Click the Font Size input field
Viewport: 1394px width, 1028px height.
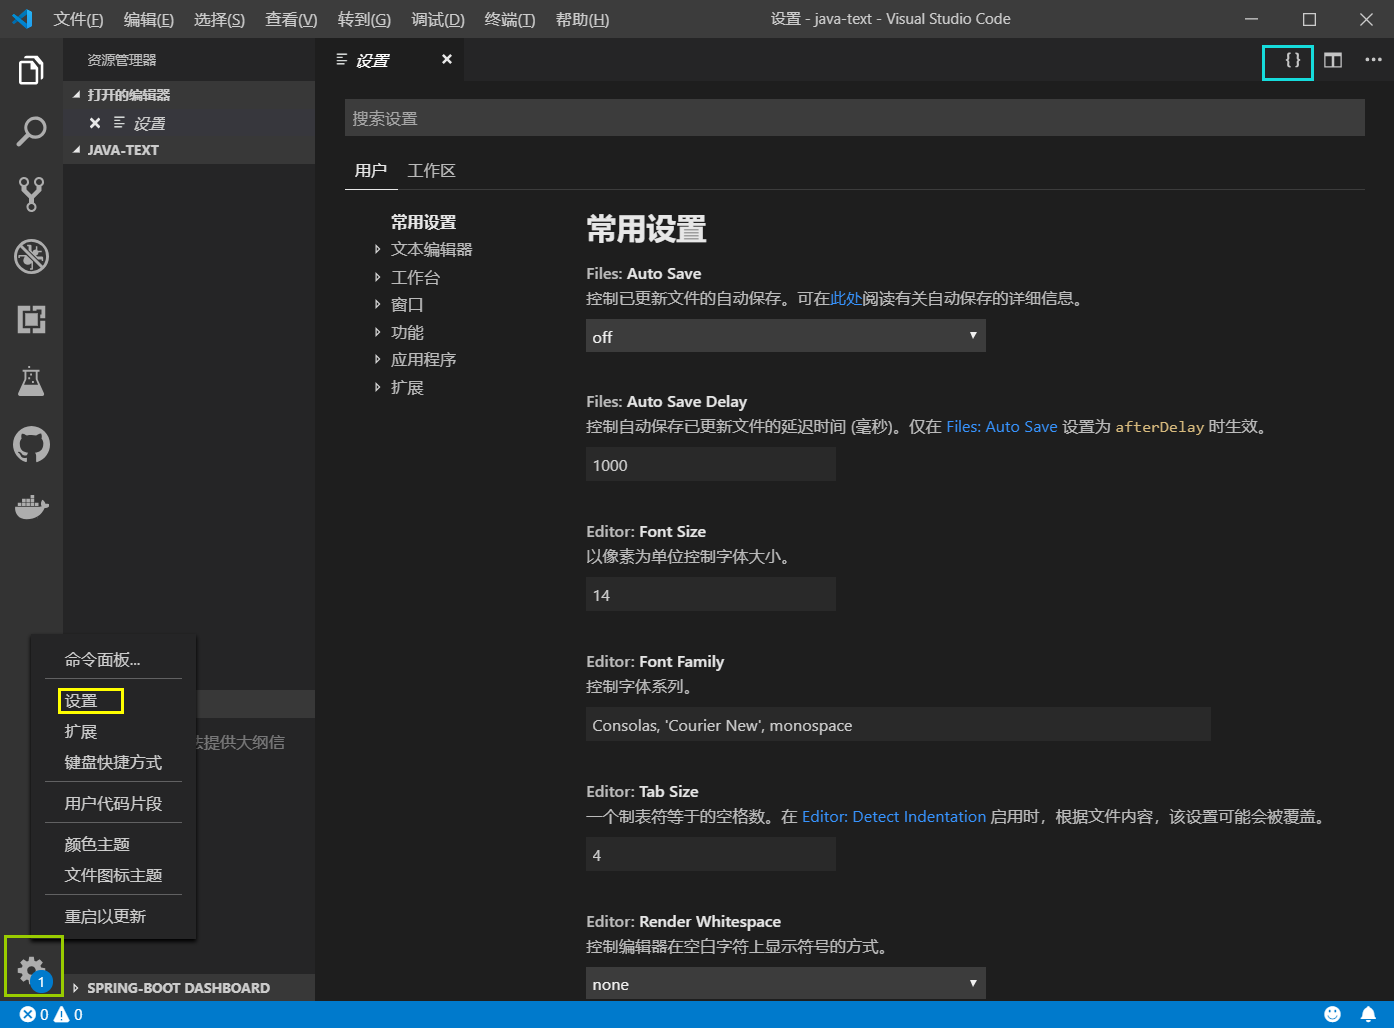tap(711, 595)
